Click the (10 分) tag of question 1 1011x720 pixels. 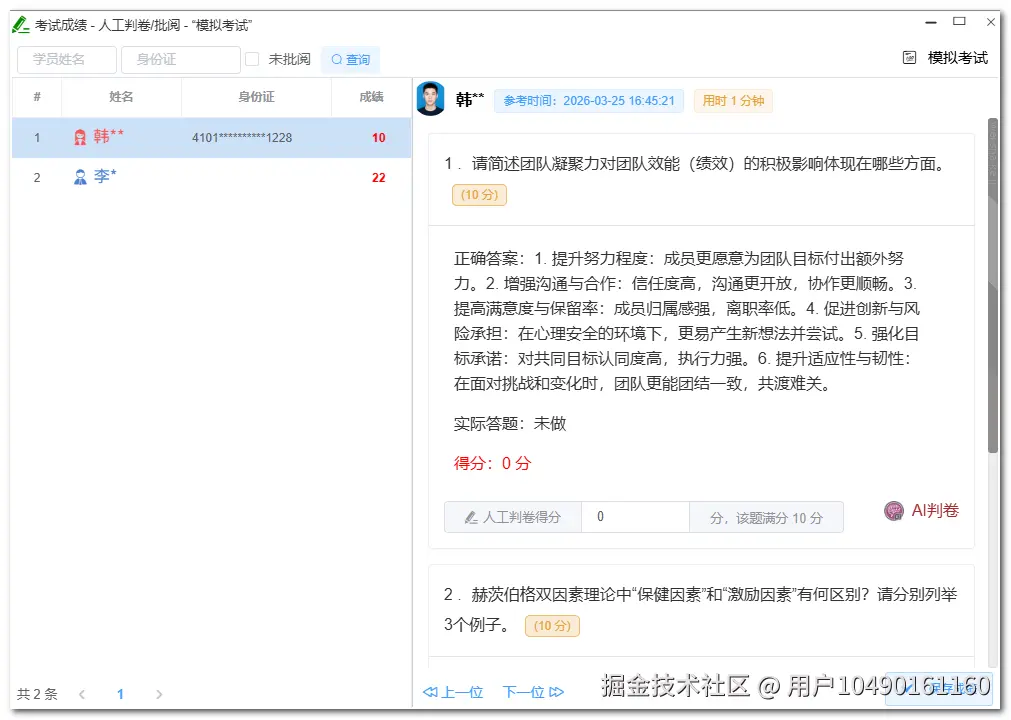pos(479,195)
